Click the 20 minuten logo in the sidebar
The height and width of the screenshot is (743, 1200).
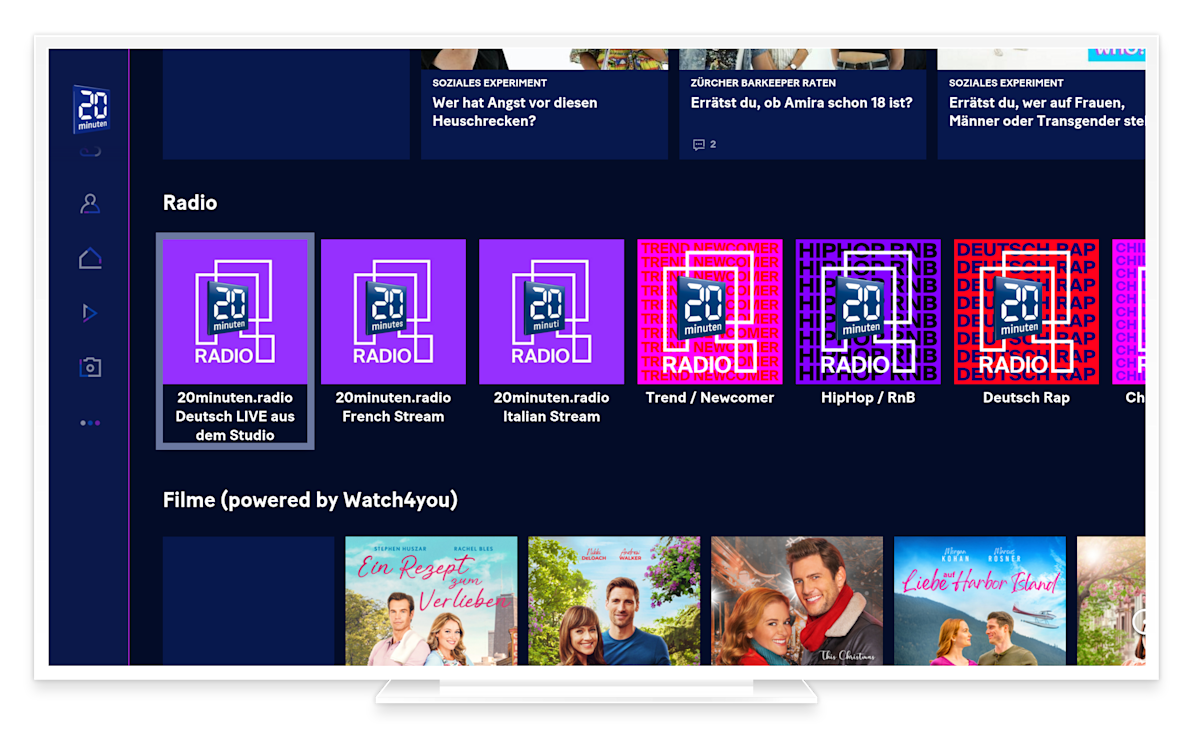(90, 109)
